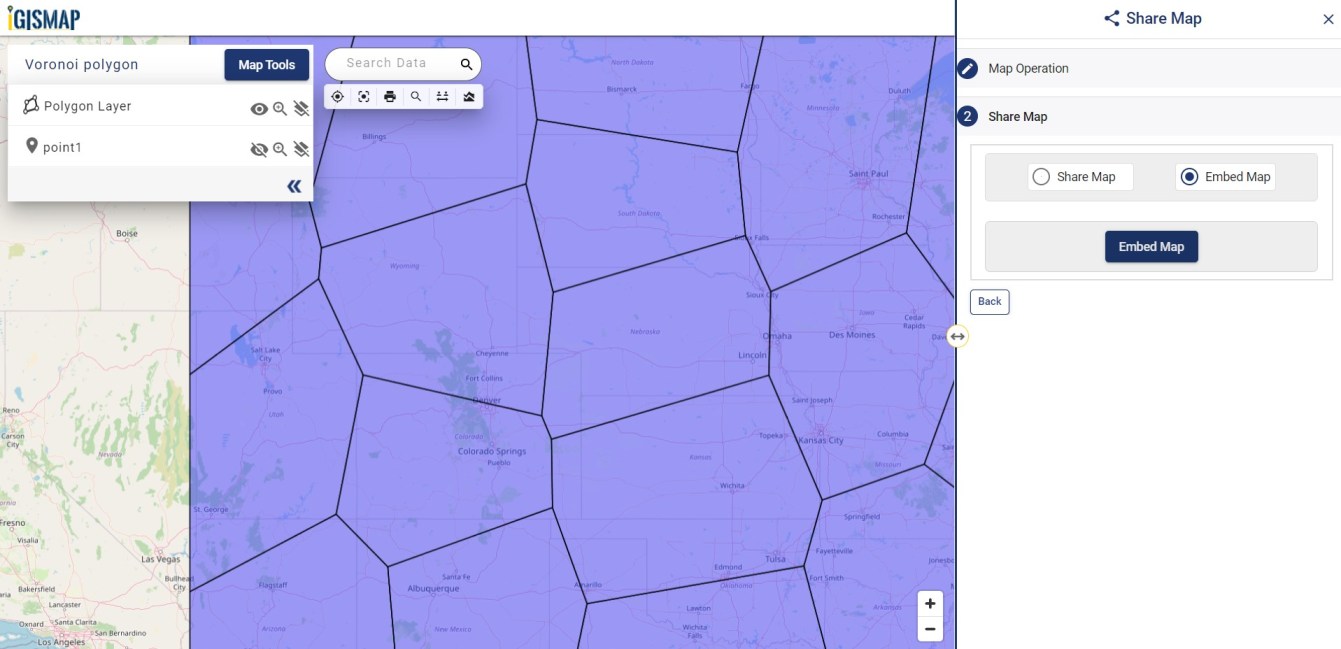Screen dimensions: 1341x649
Task: Select the magnifier search tool in toolbar
Action: tap(416, 96)
